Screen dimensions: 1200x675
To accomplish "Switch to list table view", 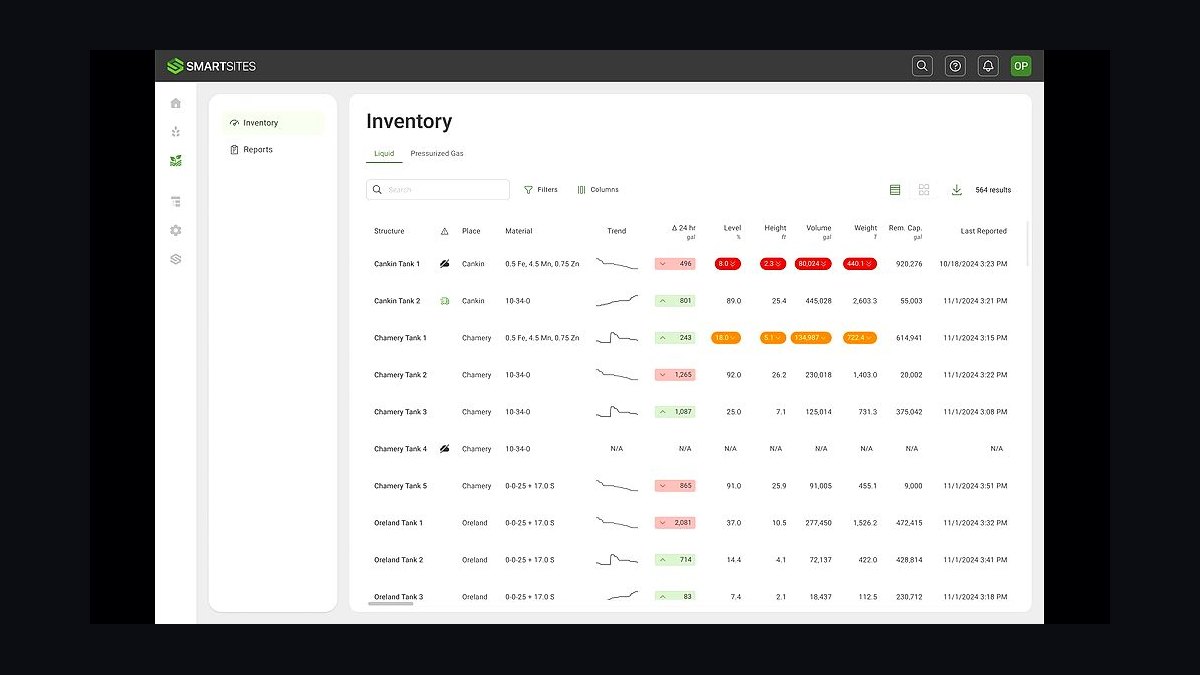I will click(895, 190).
